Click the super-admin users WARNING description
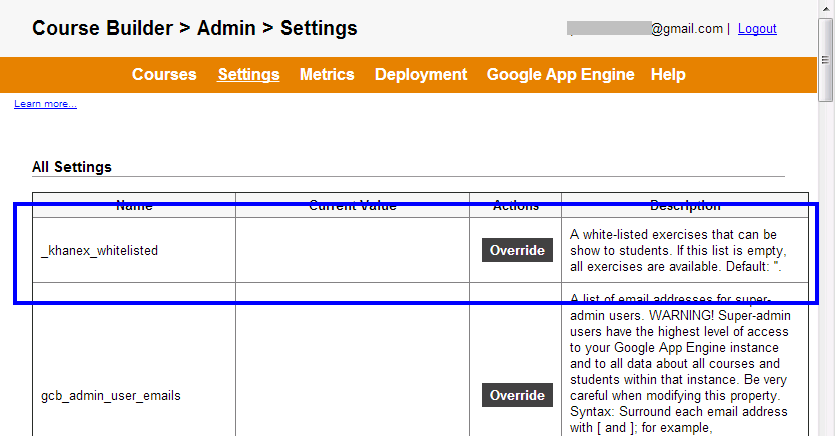Image resolution: width=835 pixels, height=436 pixels. click(x=680, y=364)
